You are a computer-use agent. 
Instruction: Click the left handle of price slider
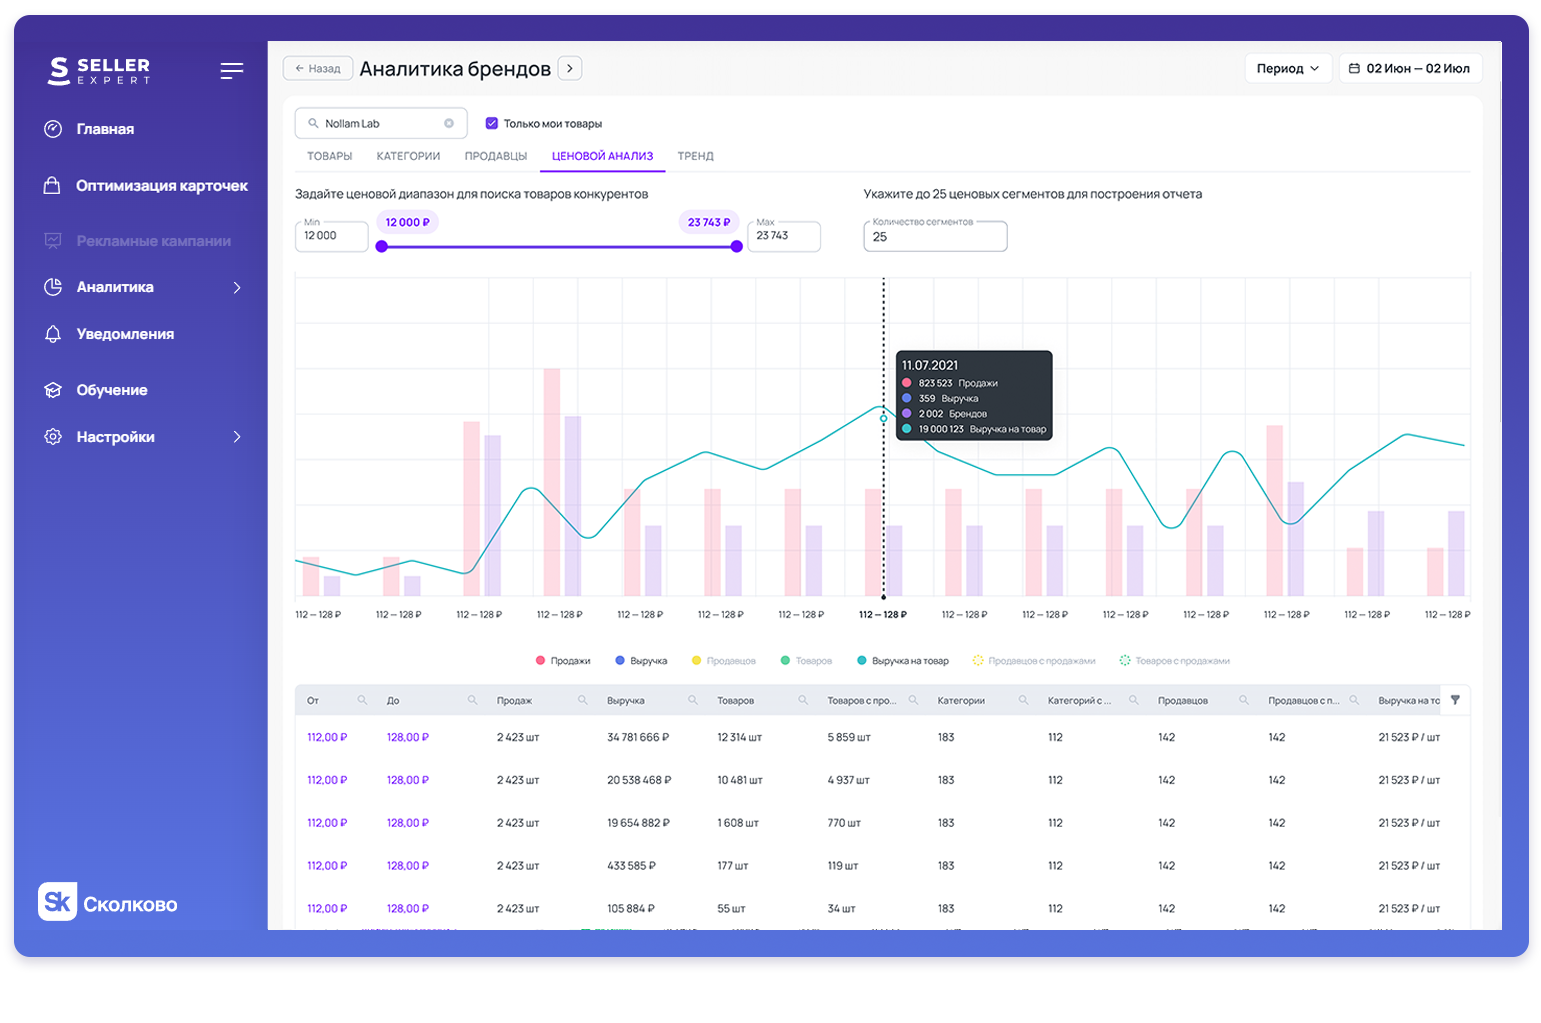pyautogui.click(x=381, y=246)
